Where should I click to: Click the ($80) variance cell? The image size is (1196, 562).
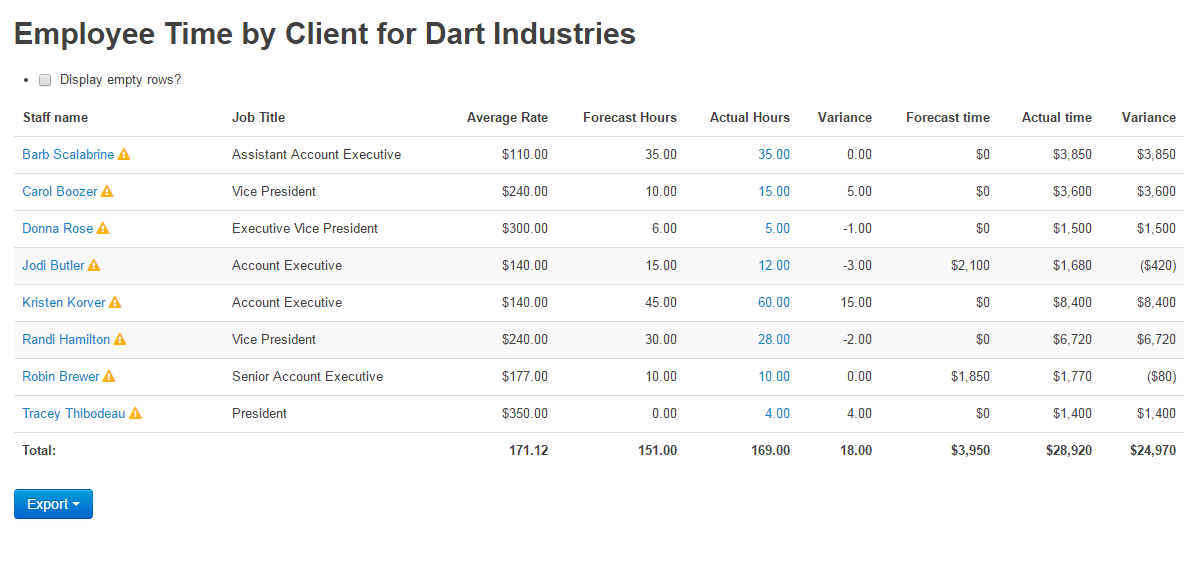click(x=1160, y=376)
